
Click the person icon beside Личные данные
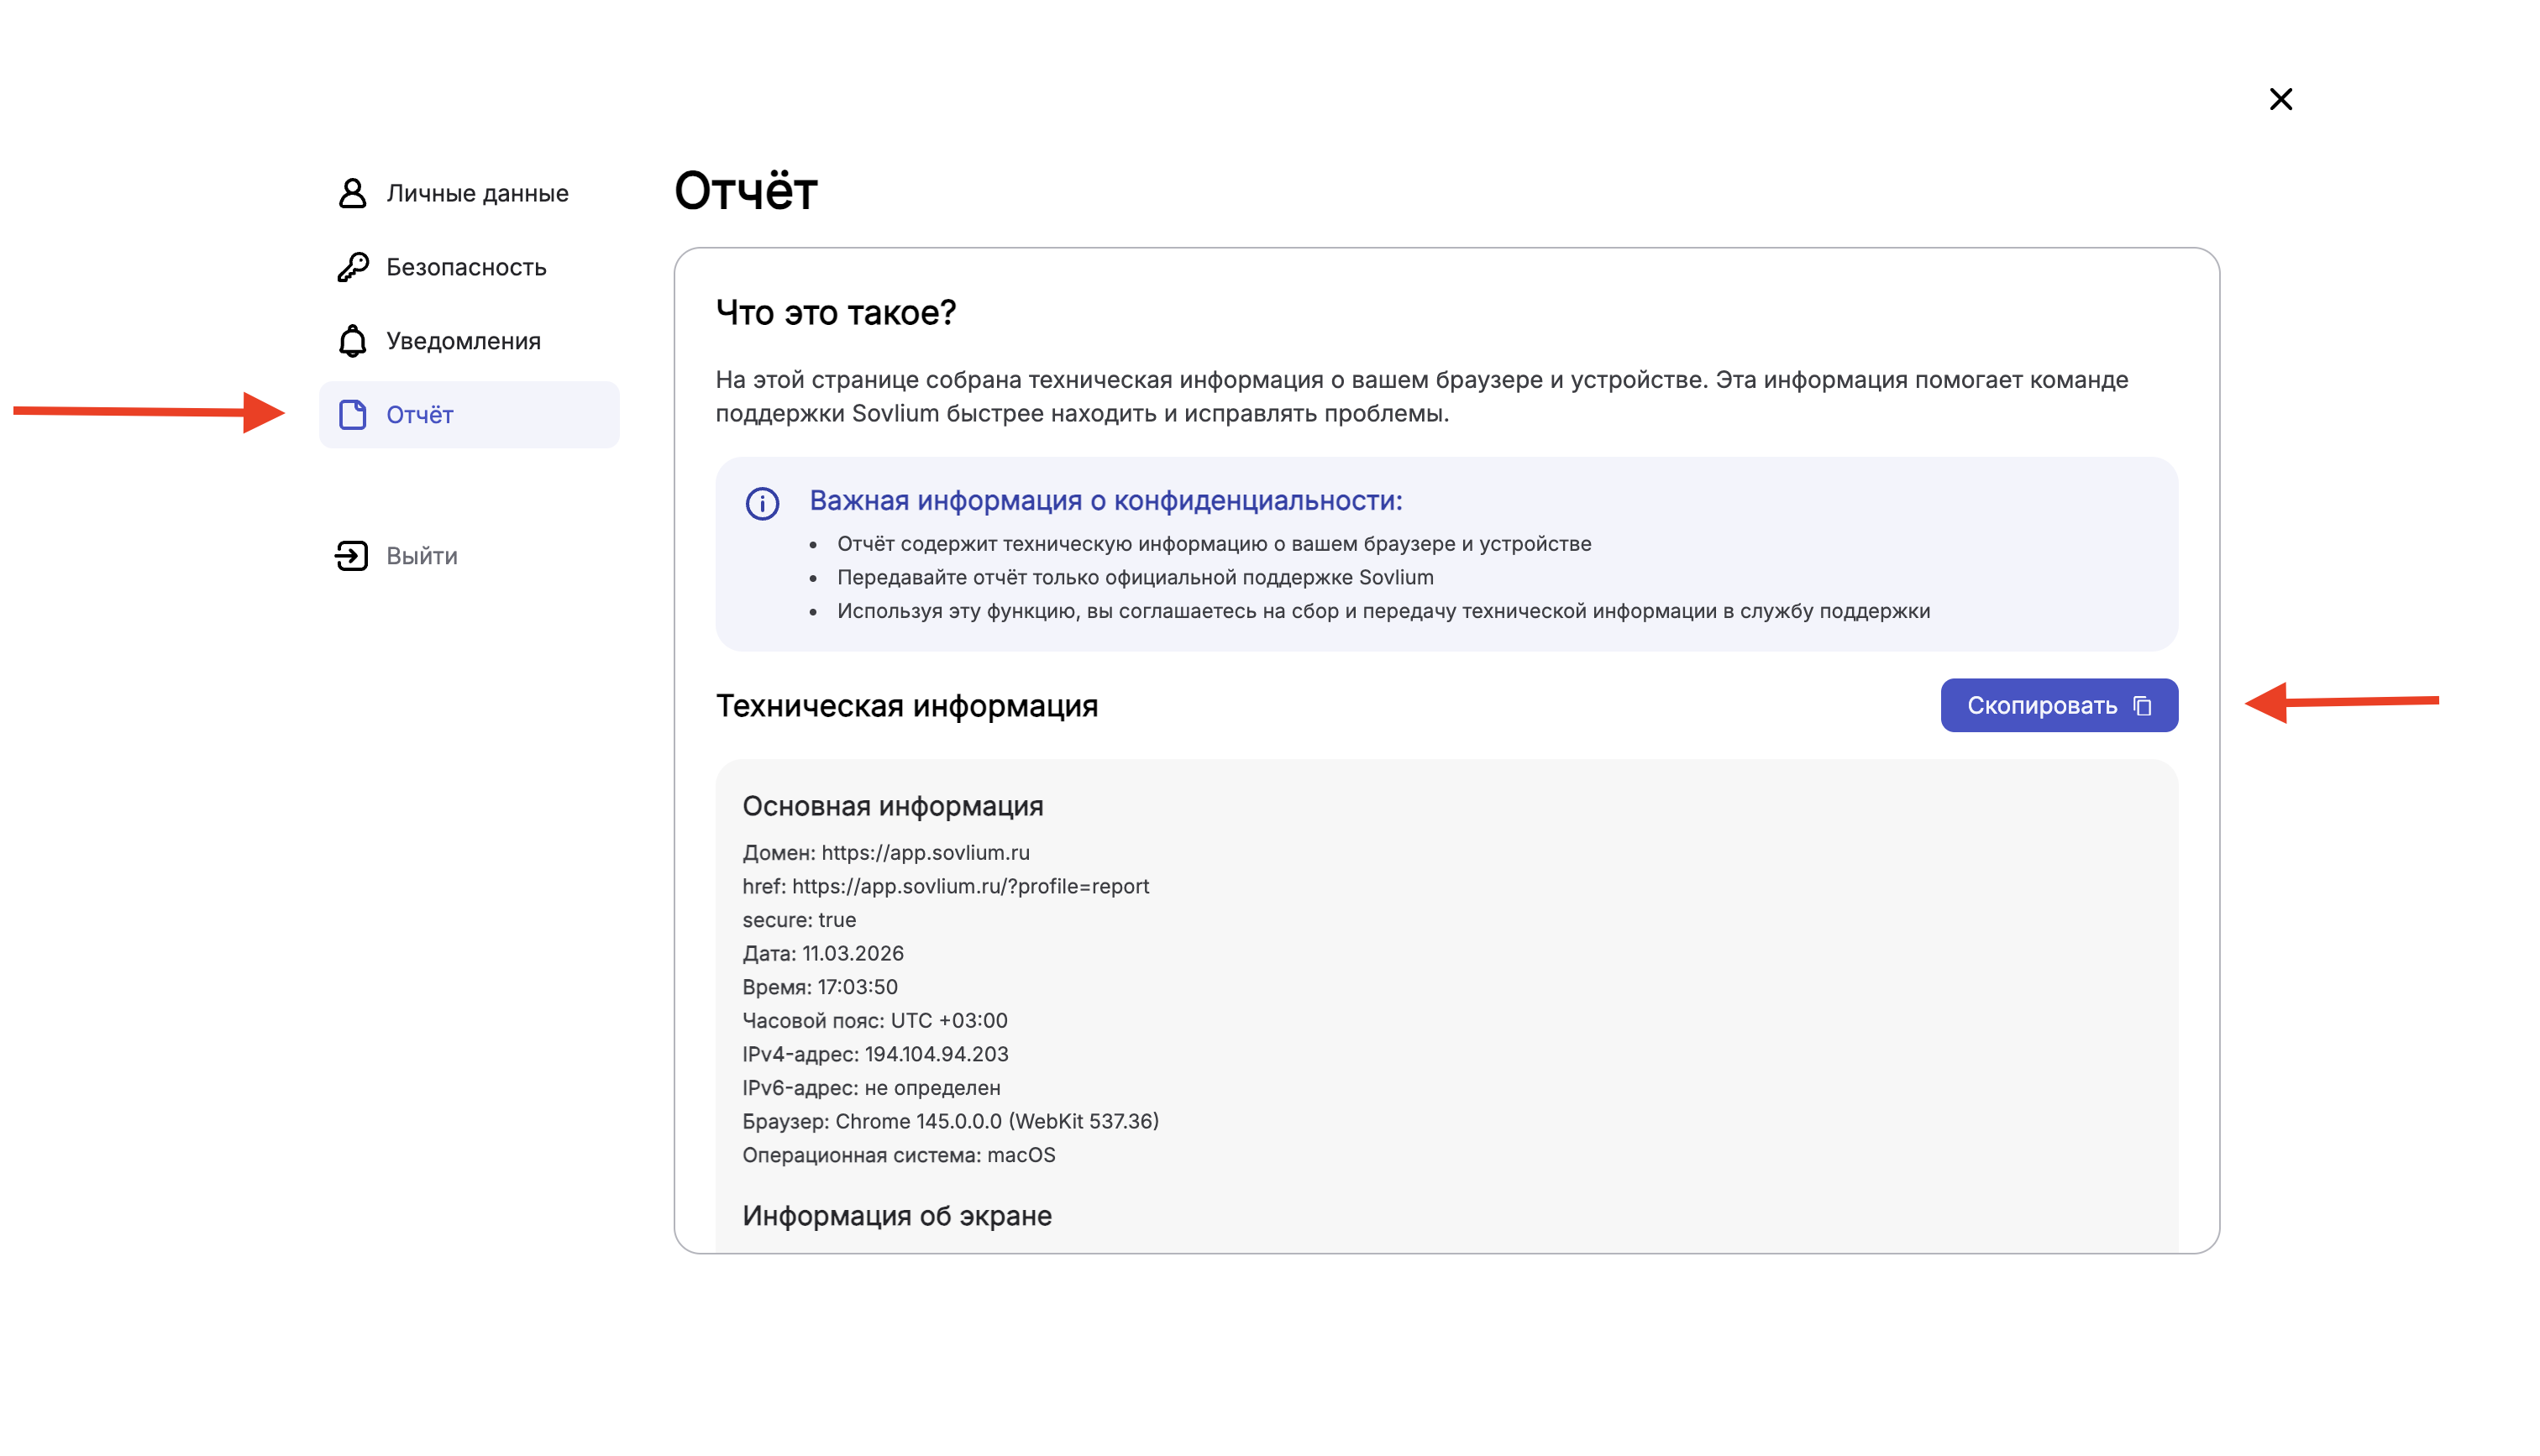(x=352, y=193)
